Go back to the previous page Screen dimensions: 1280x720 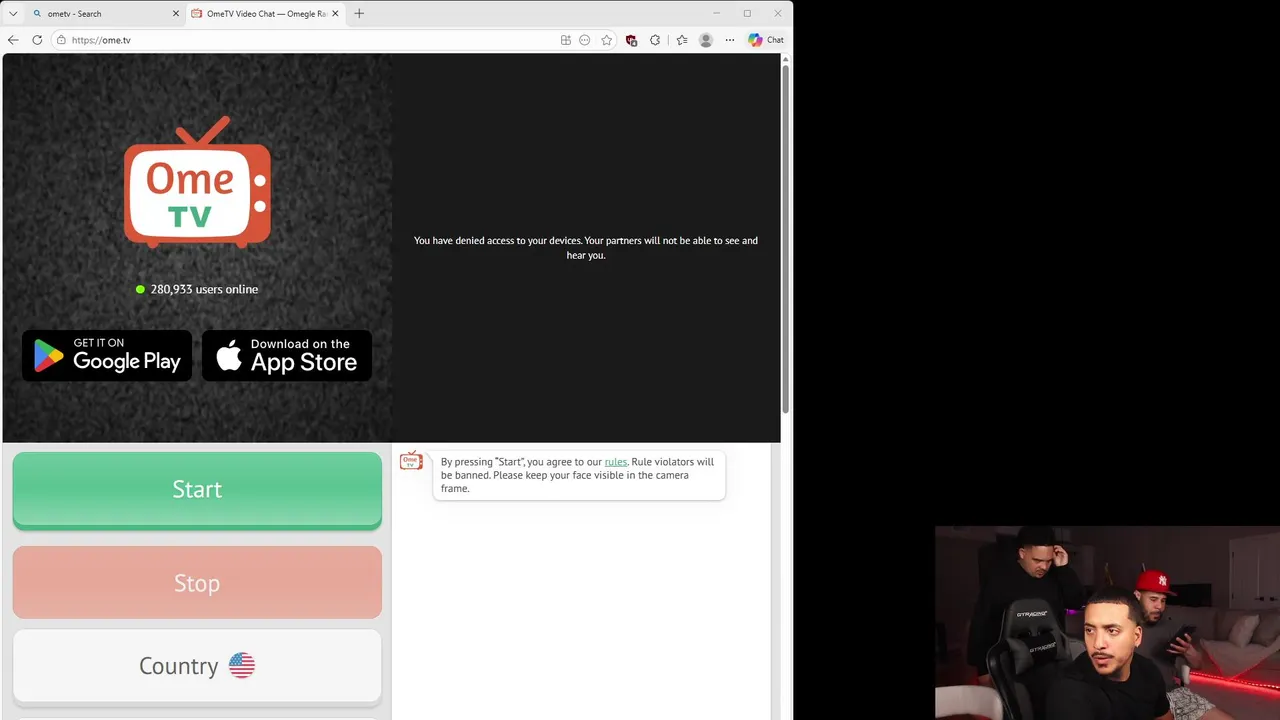click(13, 40)
